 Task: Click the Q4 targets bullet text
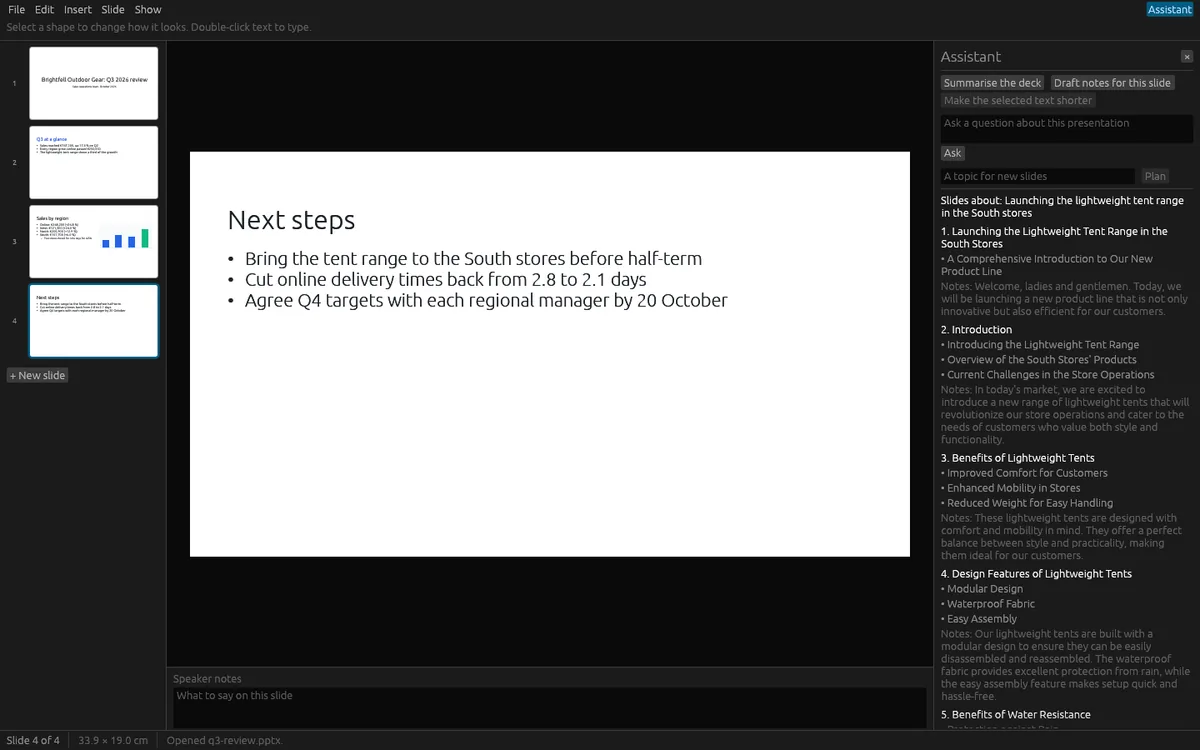486,300
